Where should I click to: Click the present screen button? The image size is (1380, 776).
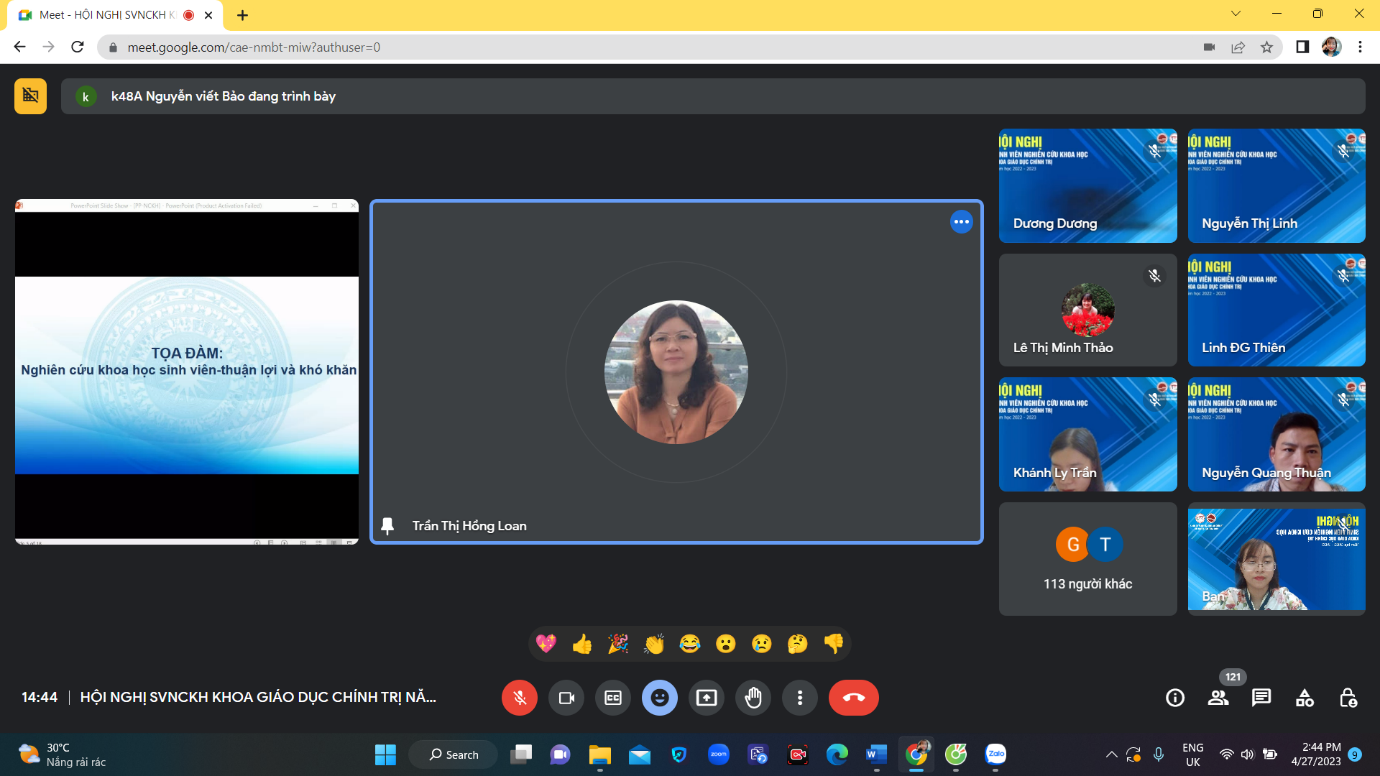(707, 698)
